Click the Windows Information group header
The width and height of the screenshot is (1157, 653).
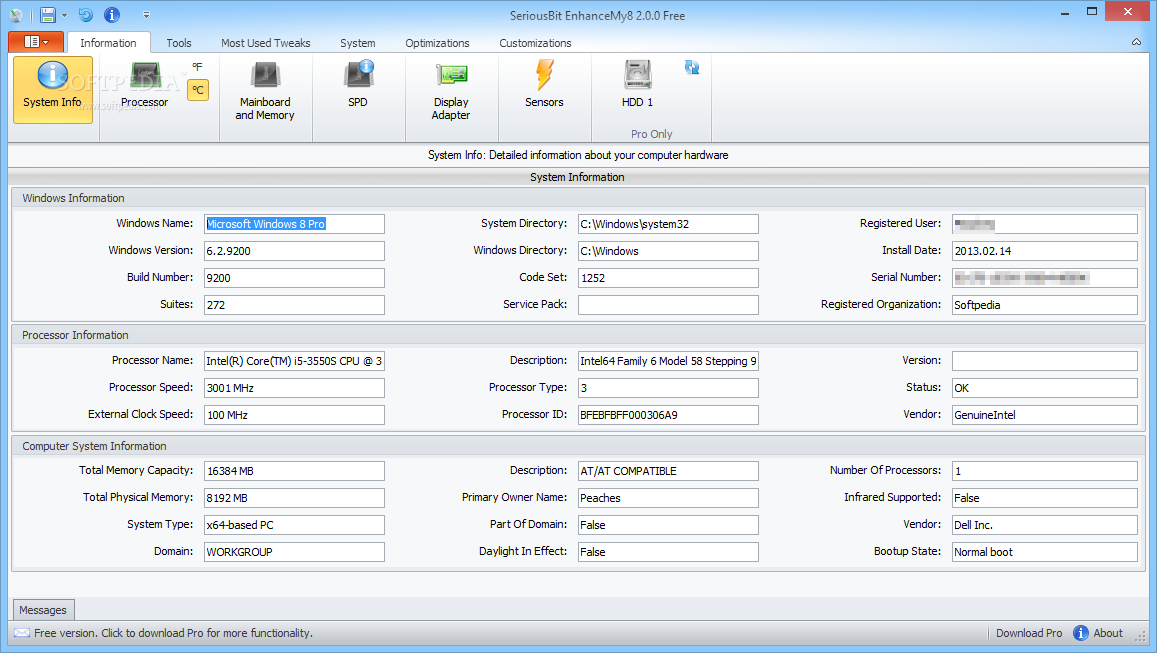coord(578,198)
